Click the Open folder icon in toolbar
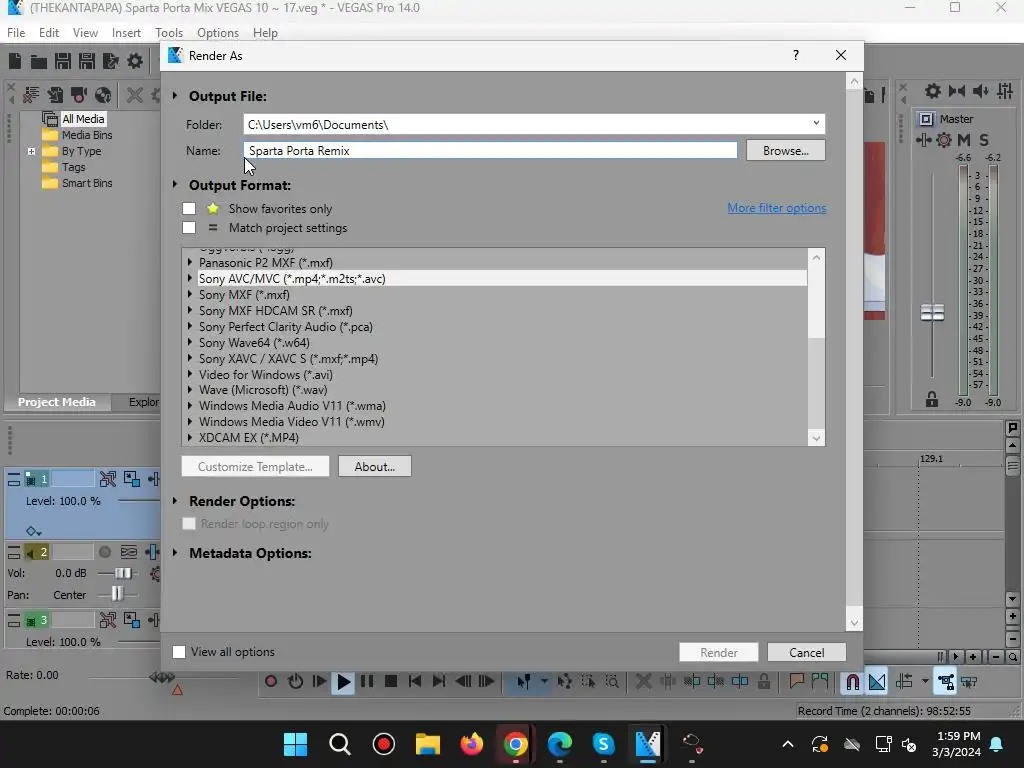 pos(39,61)
